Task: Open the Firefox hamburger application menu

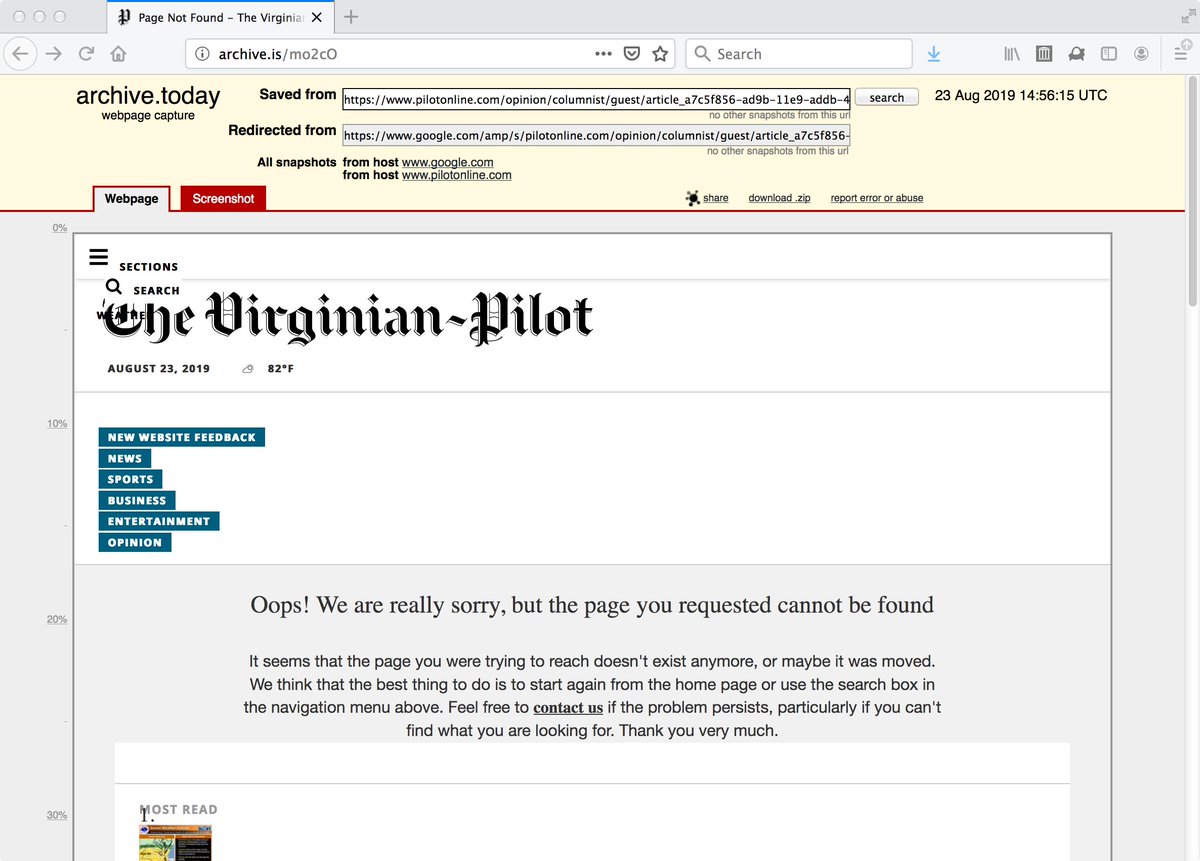Action: tap(1180, 54)
